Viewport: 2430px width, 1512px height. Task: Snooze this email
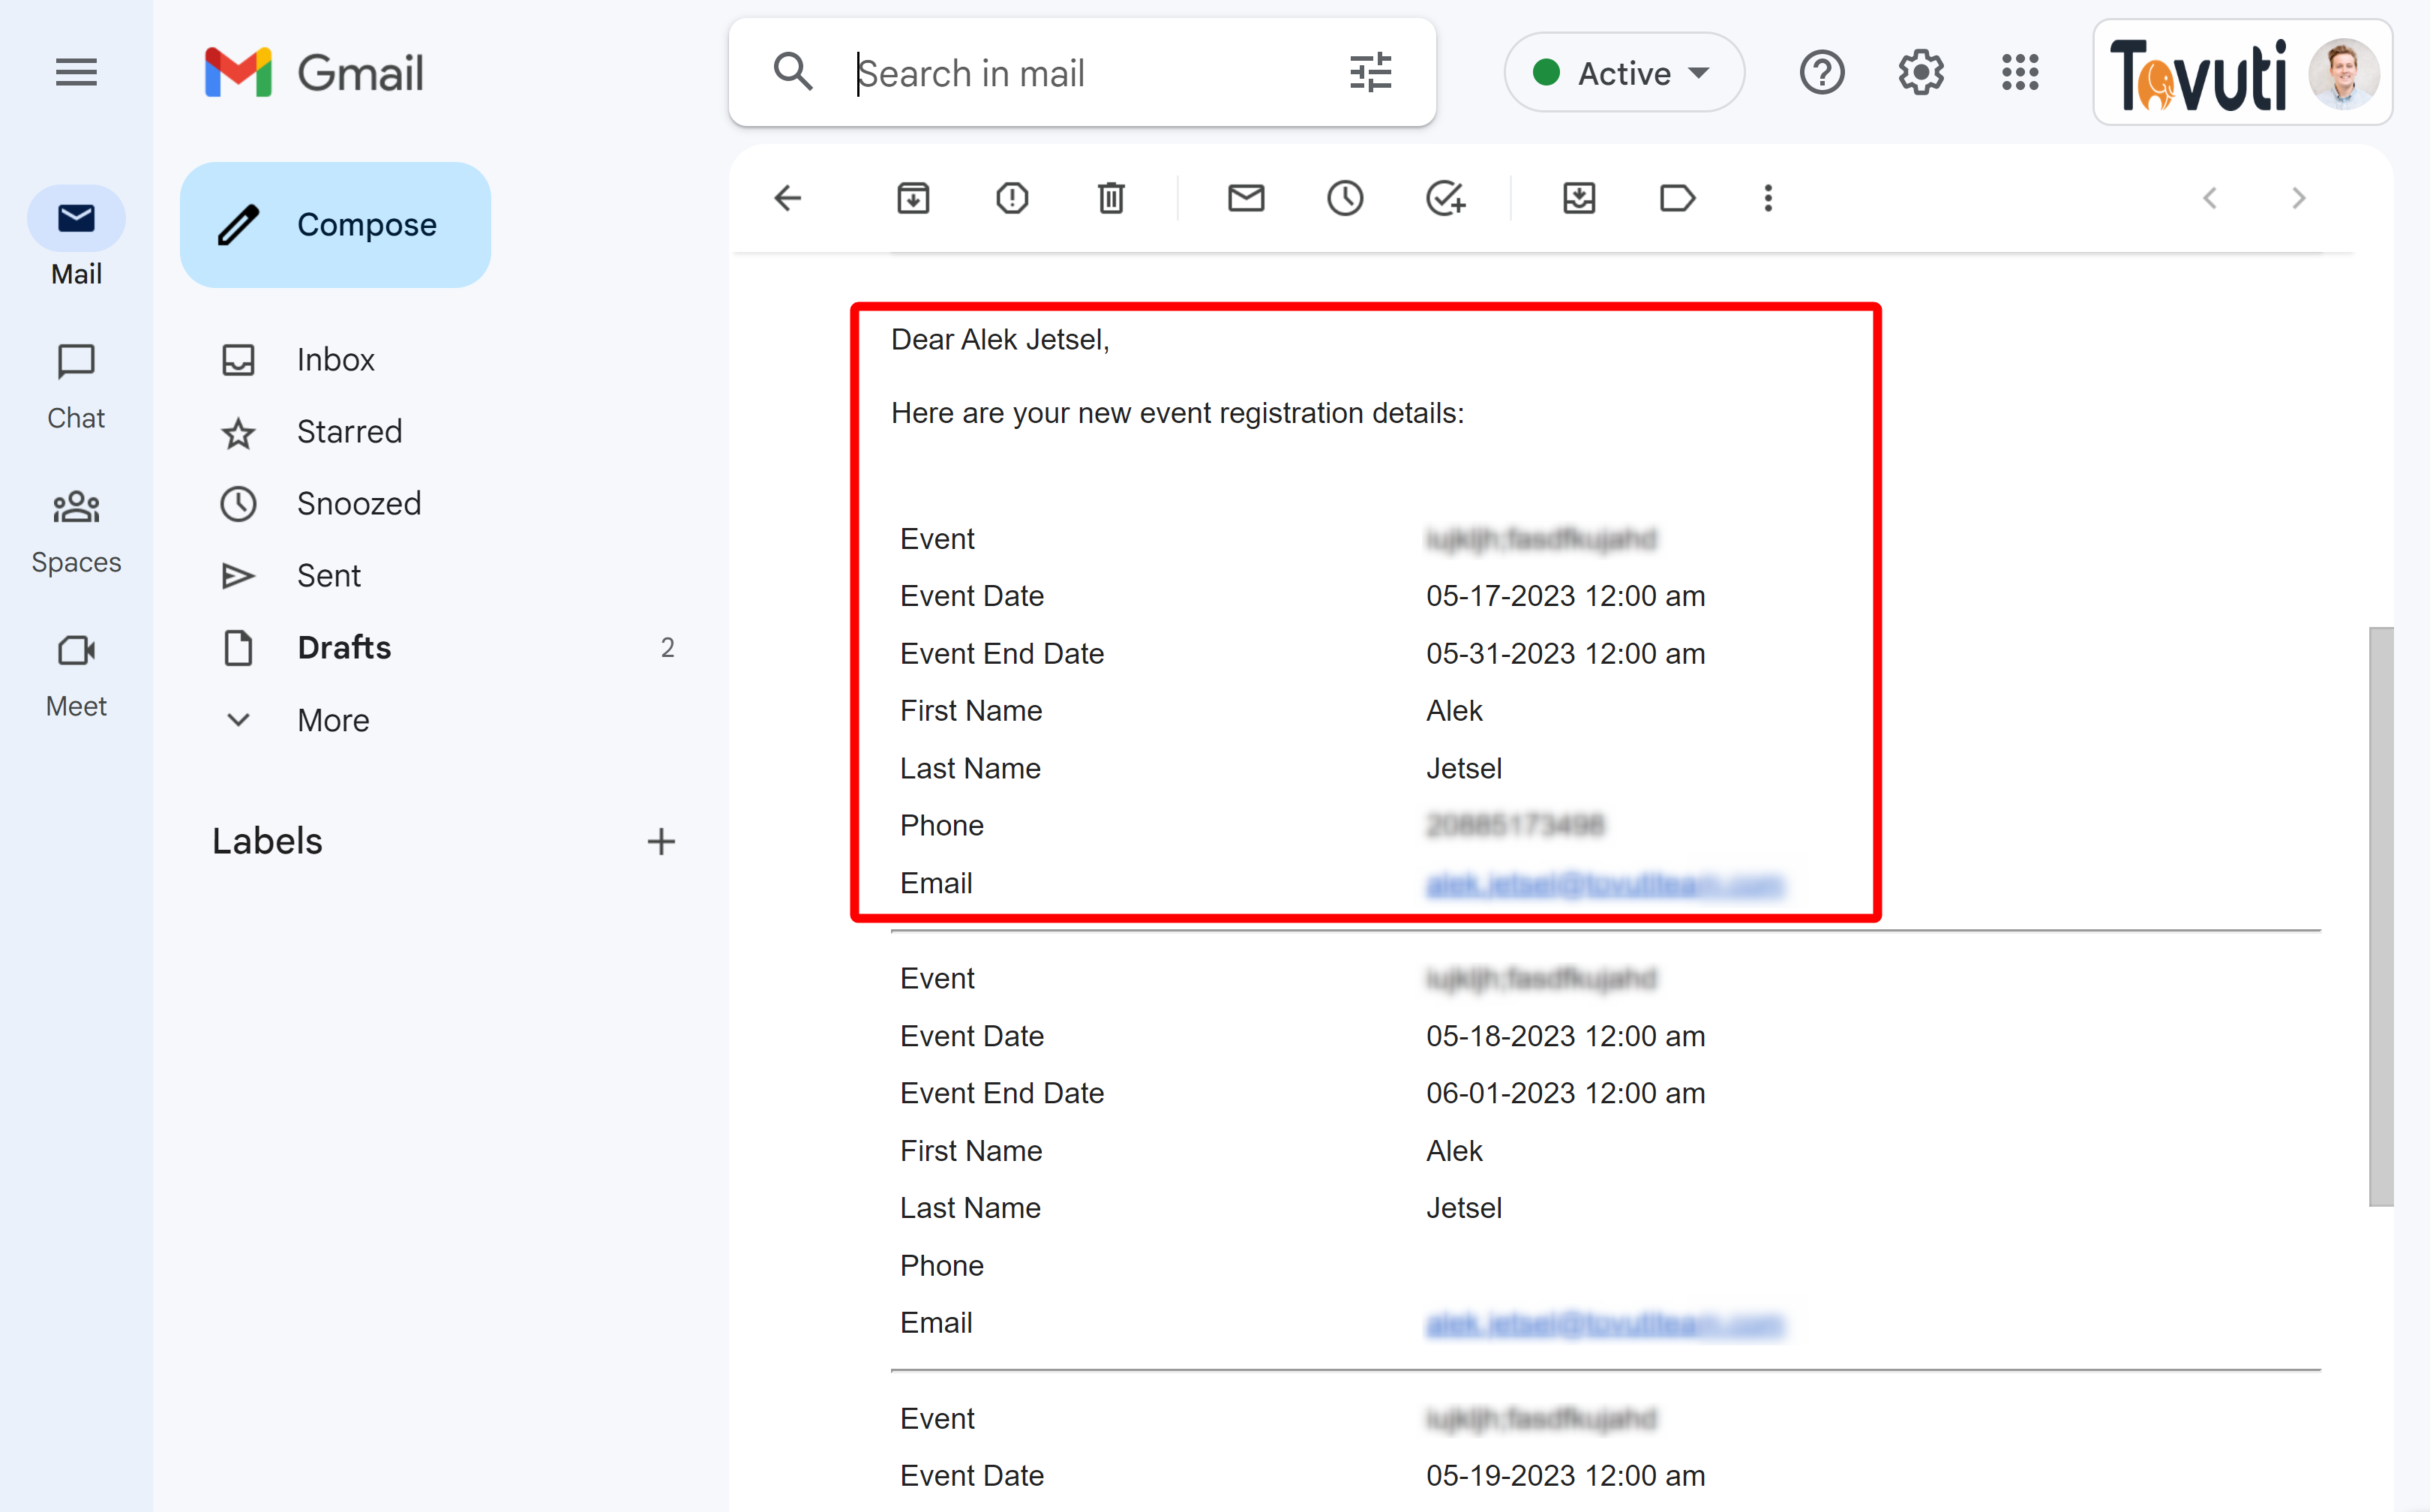[1345, 198]
